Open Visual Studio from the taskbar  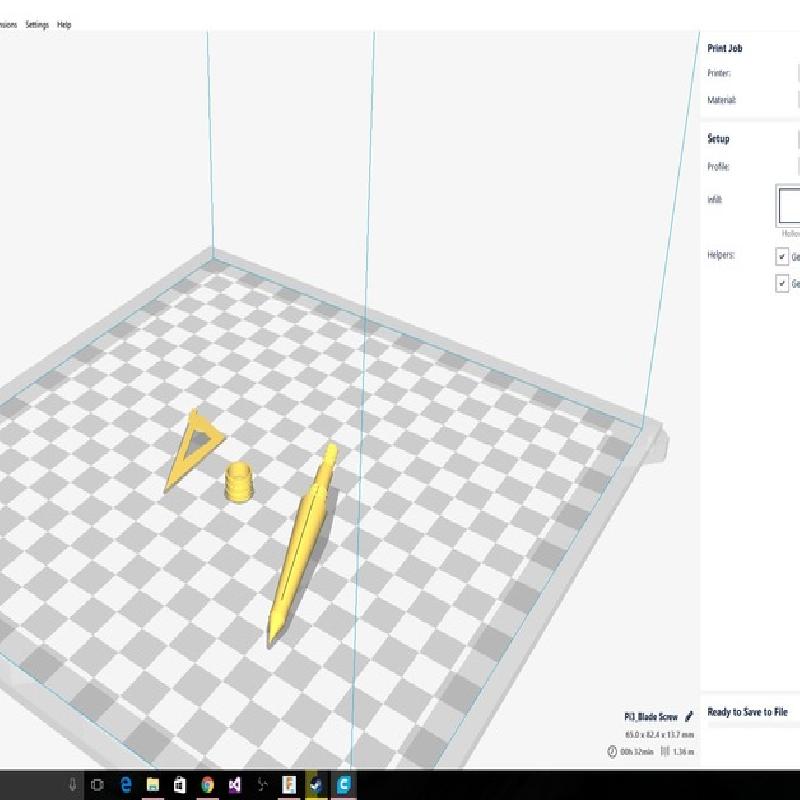(234, 785)
